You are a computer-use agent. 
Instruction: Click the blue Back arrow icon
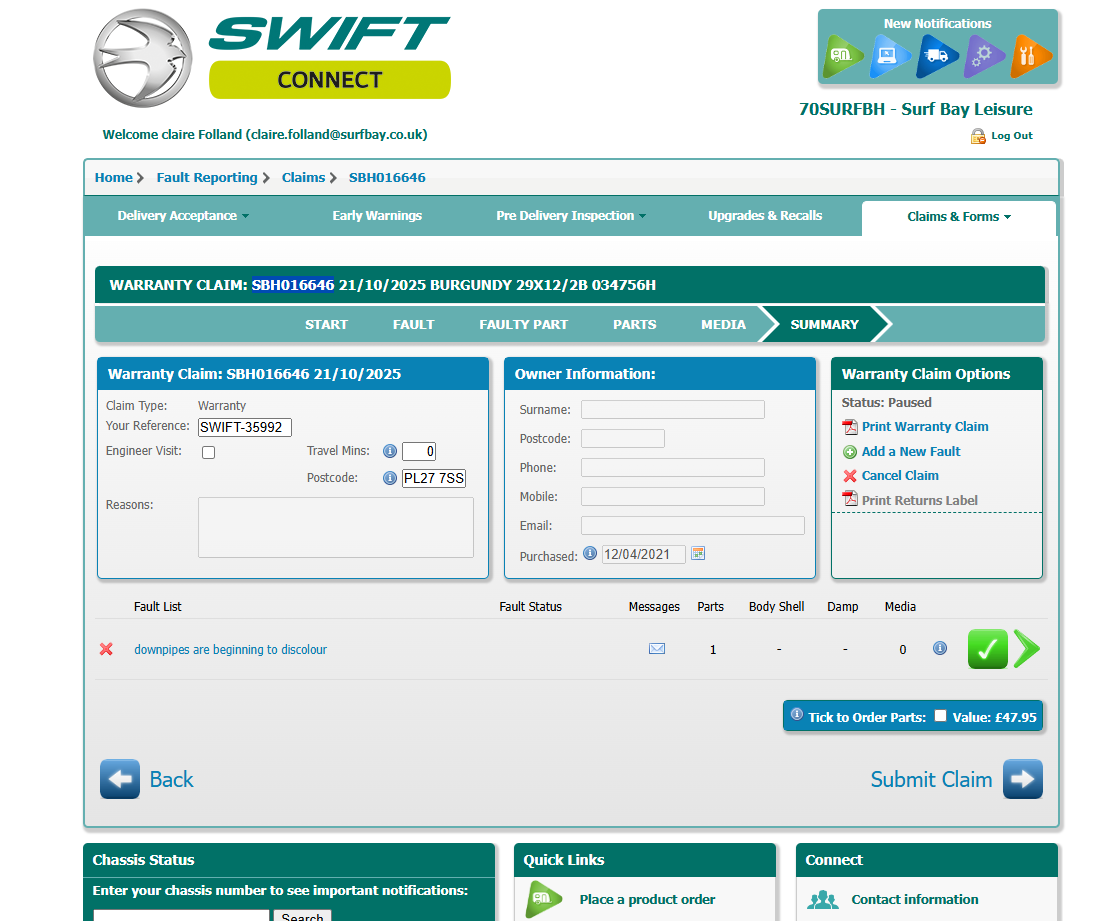[x=120, y=779]
